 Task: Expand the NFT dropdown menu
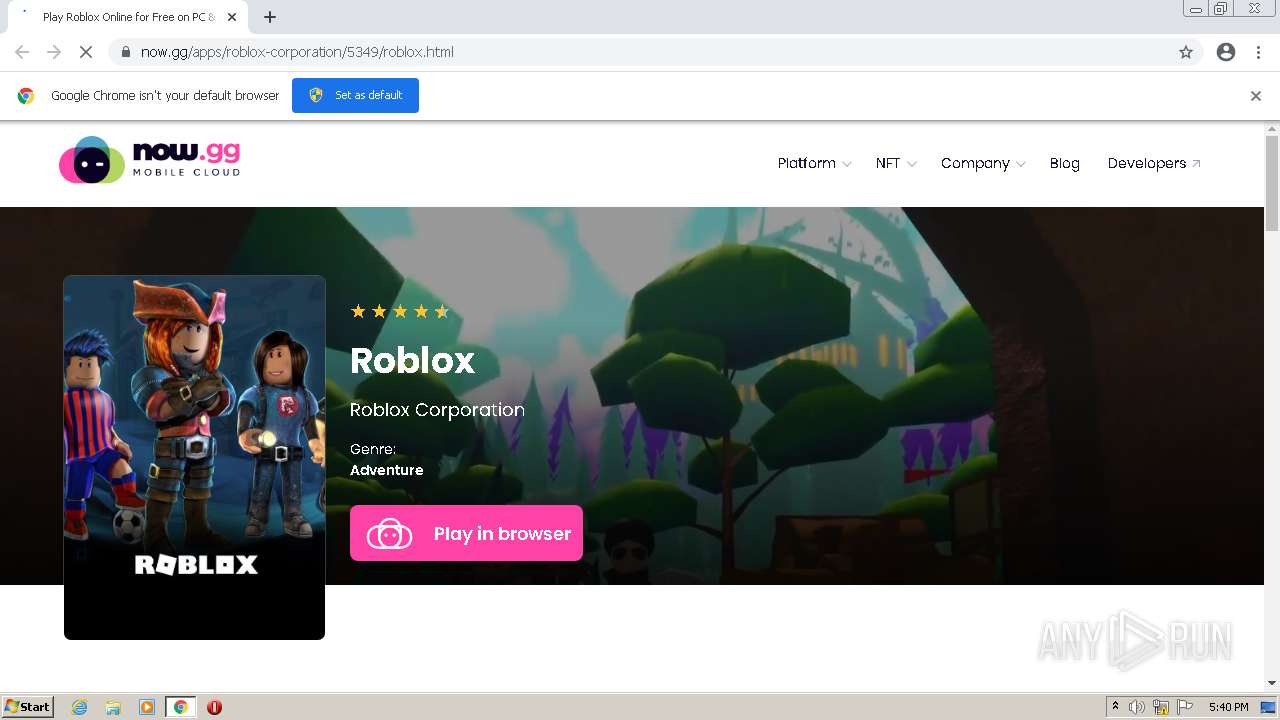[x=895, y=163]
